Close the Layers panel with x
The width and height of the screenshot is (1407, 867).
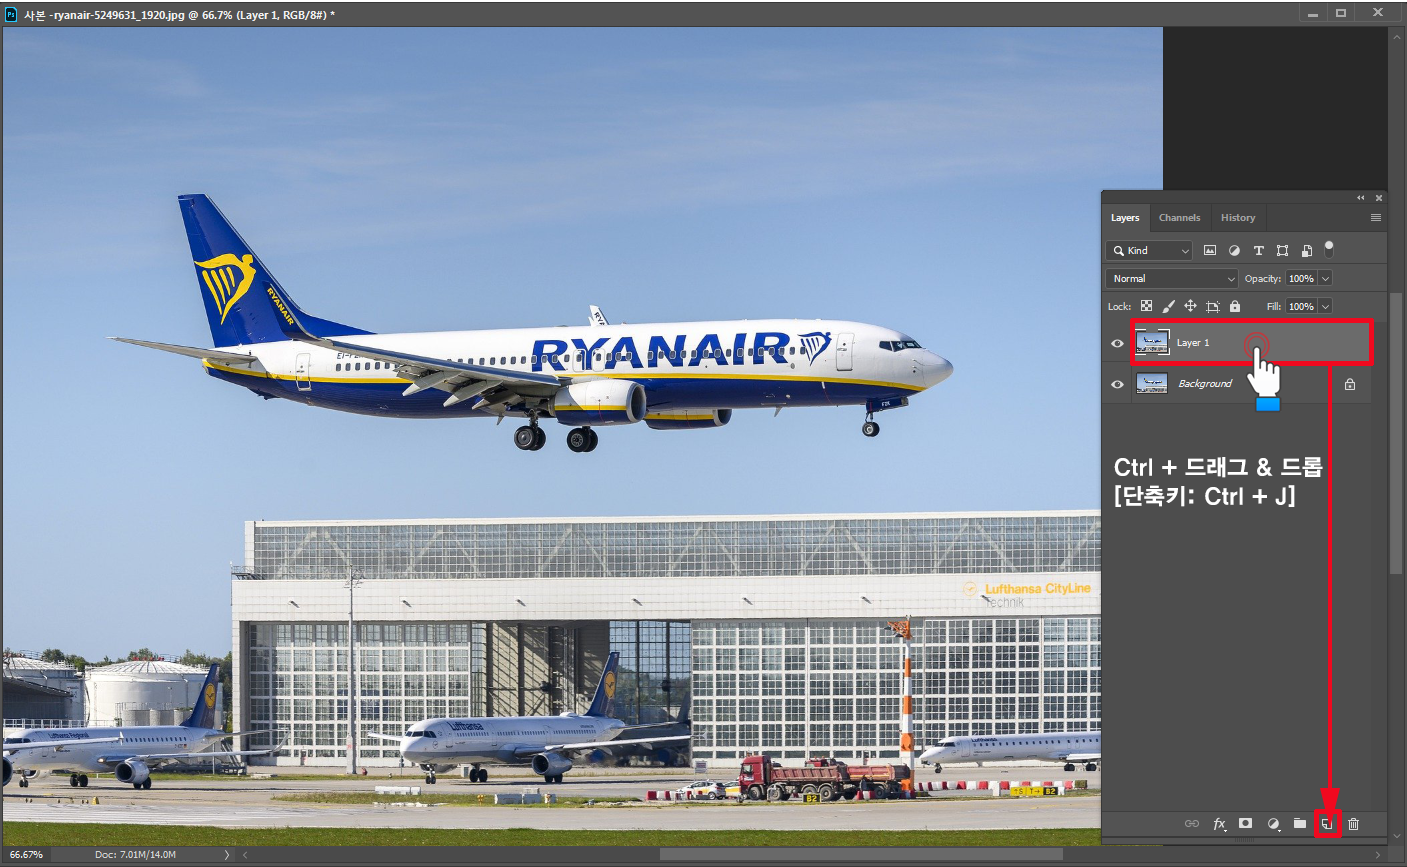tap(1379, 198)
